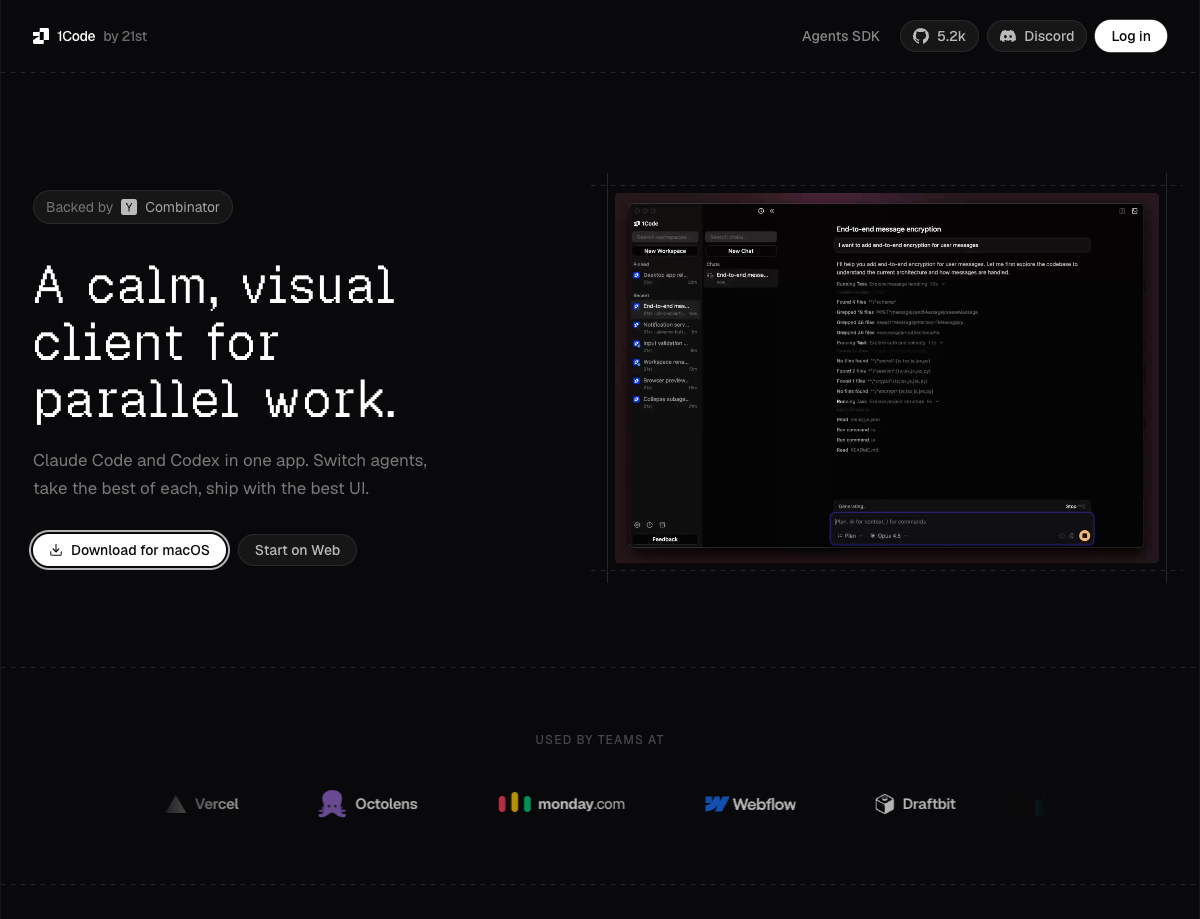Click the collapse sidebar chevrons in the preview
This screenshot has height=919, width=1200.
click(x=772, y=211)
